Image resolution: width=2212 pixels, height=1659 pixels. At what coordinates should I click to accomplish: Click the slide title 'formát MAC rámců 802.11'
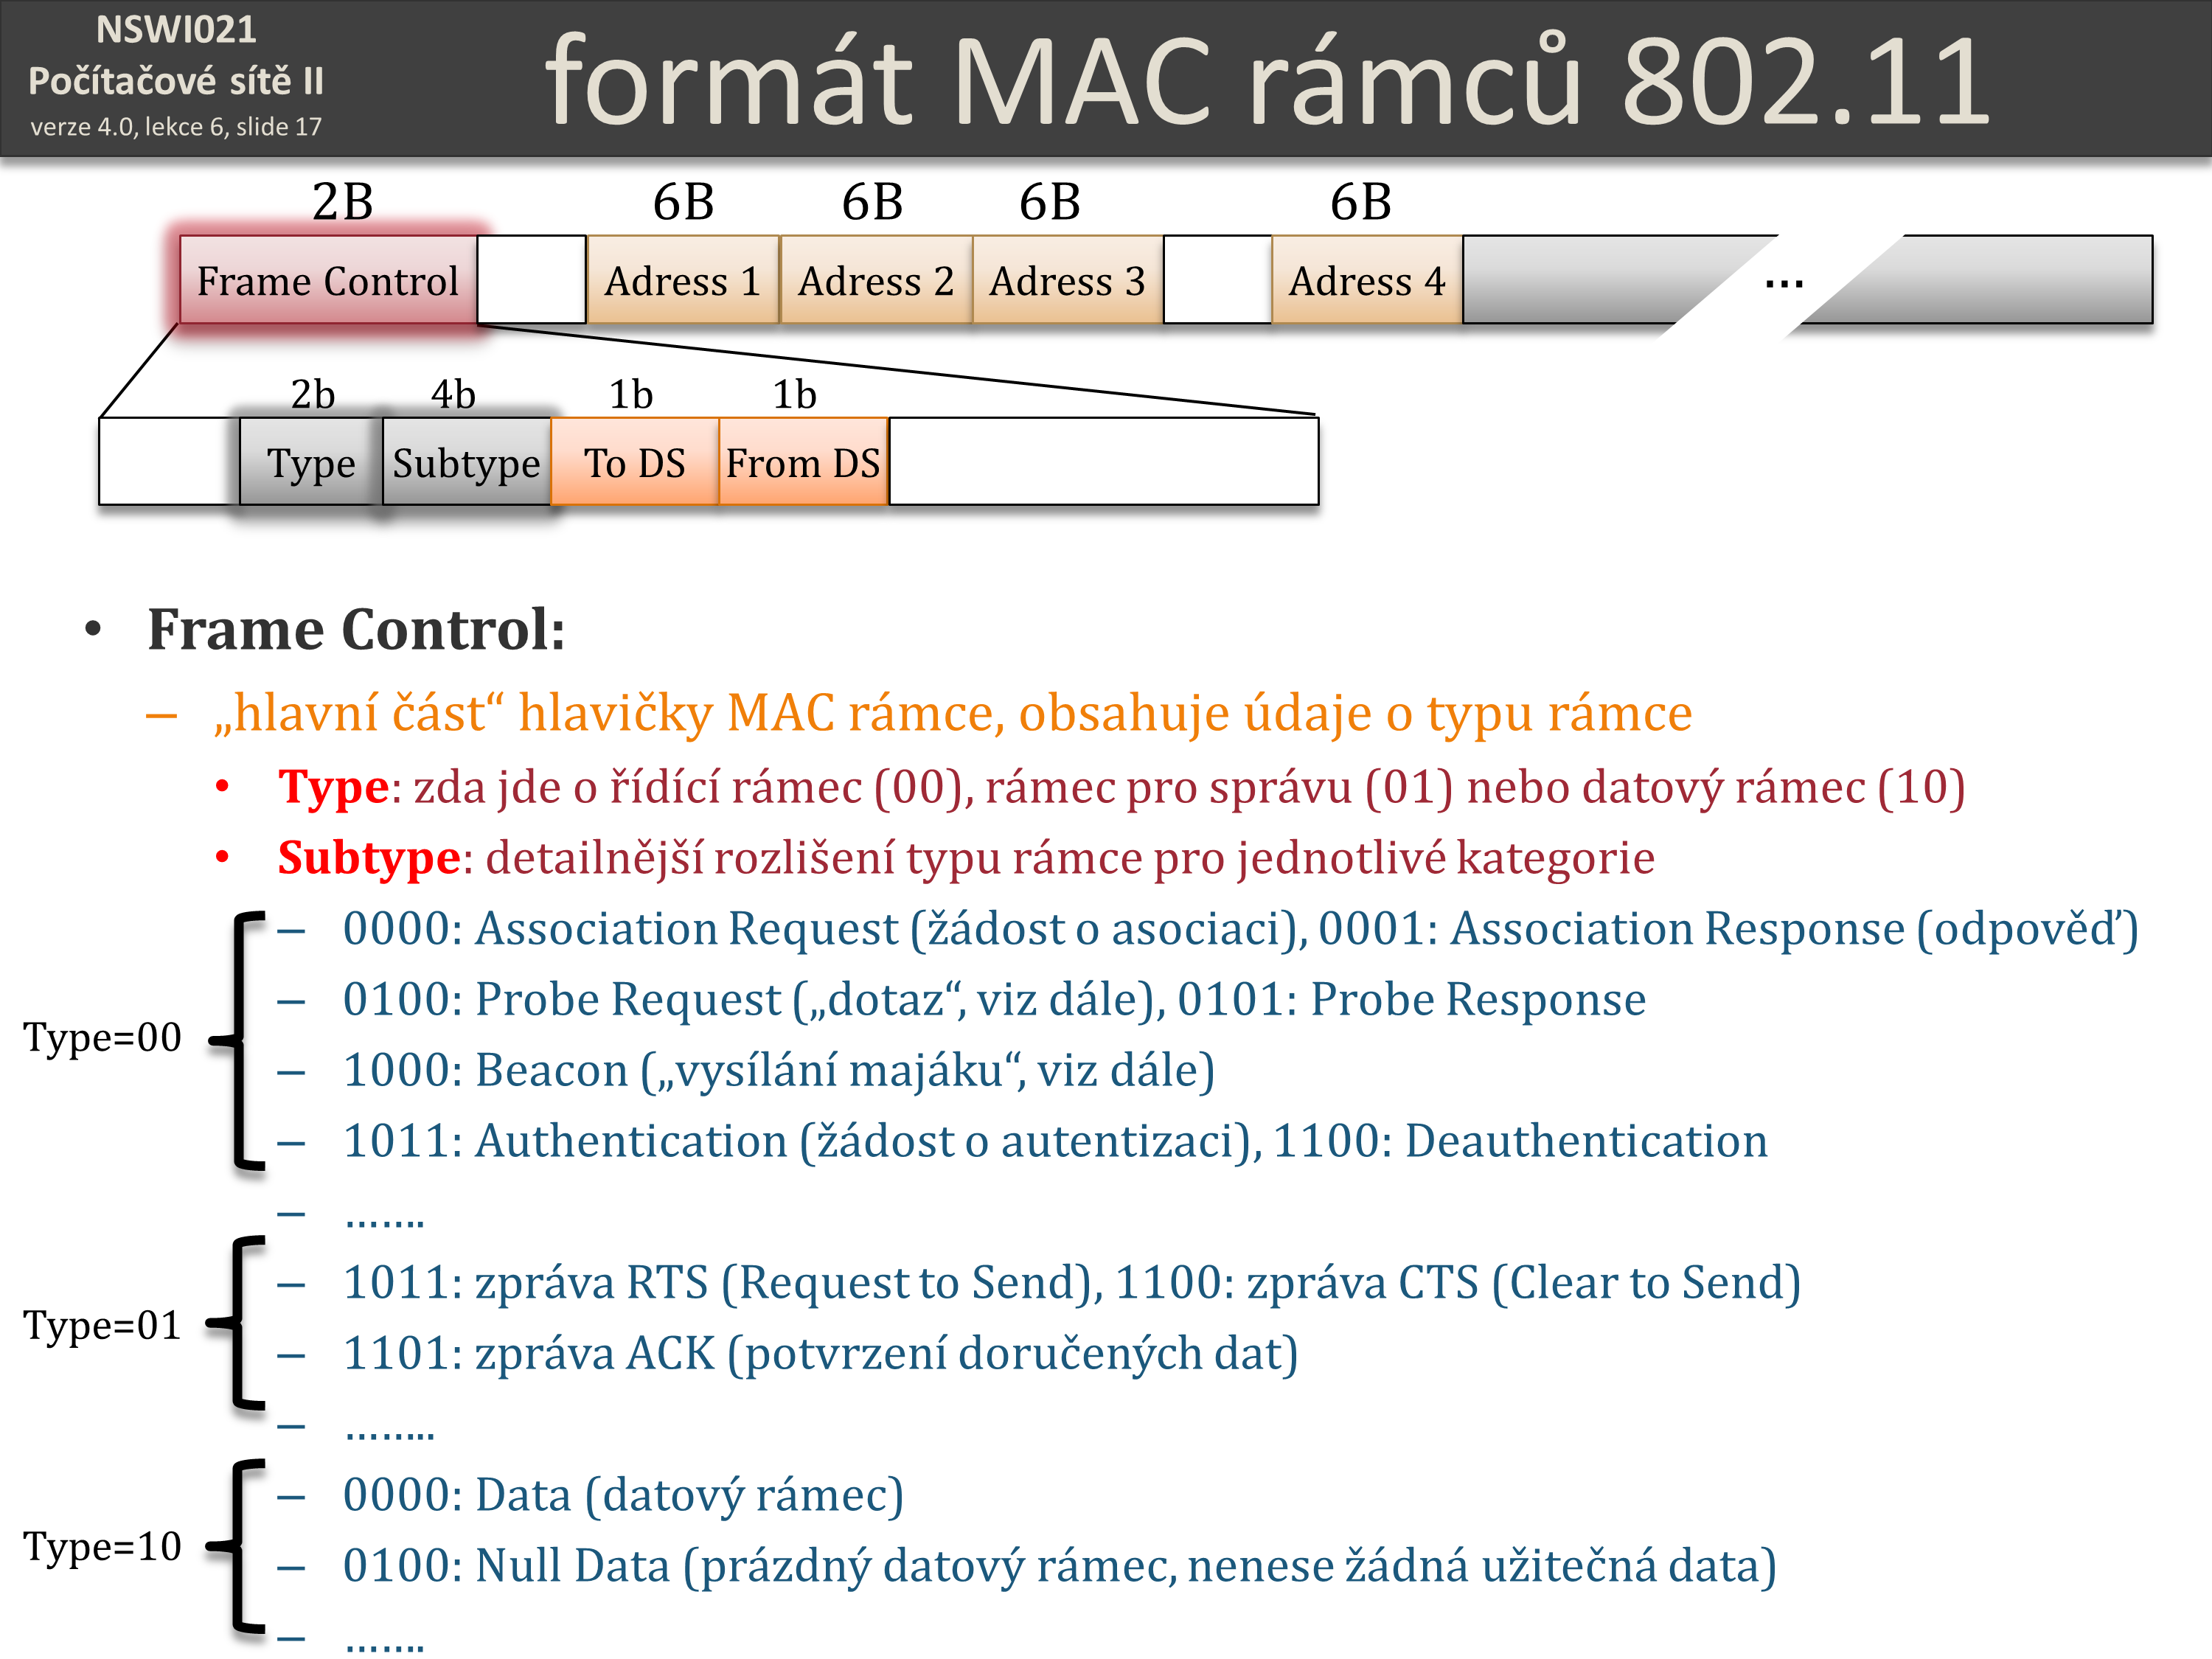click(1268, 80)
